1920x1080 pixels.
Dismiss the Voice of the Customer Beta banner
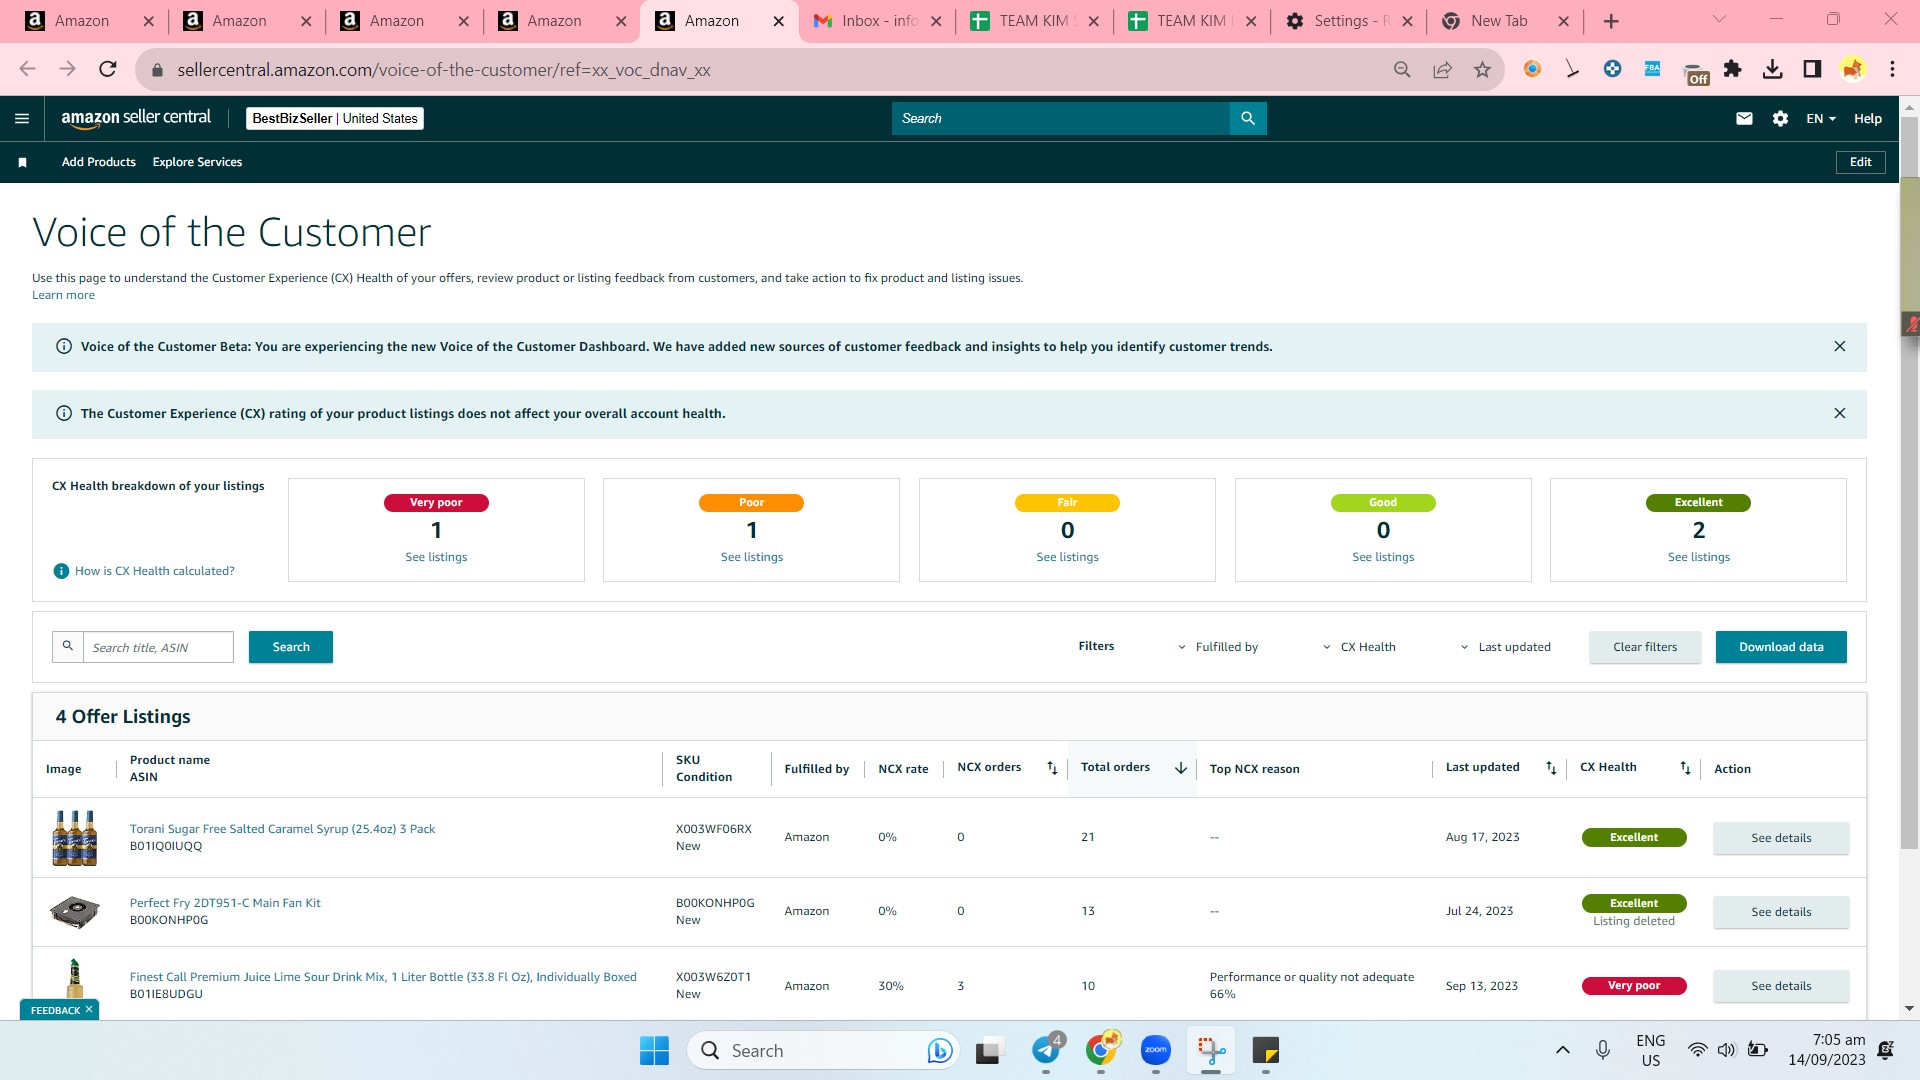tap(1839, 346)
